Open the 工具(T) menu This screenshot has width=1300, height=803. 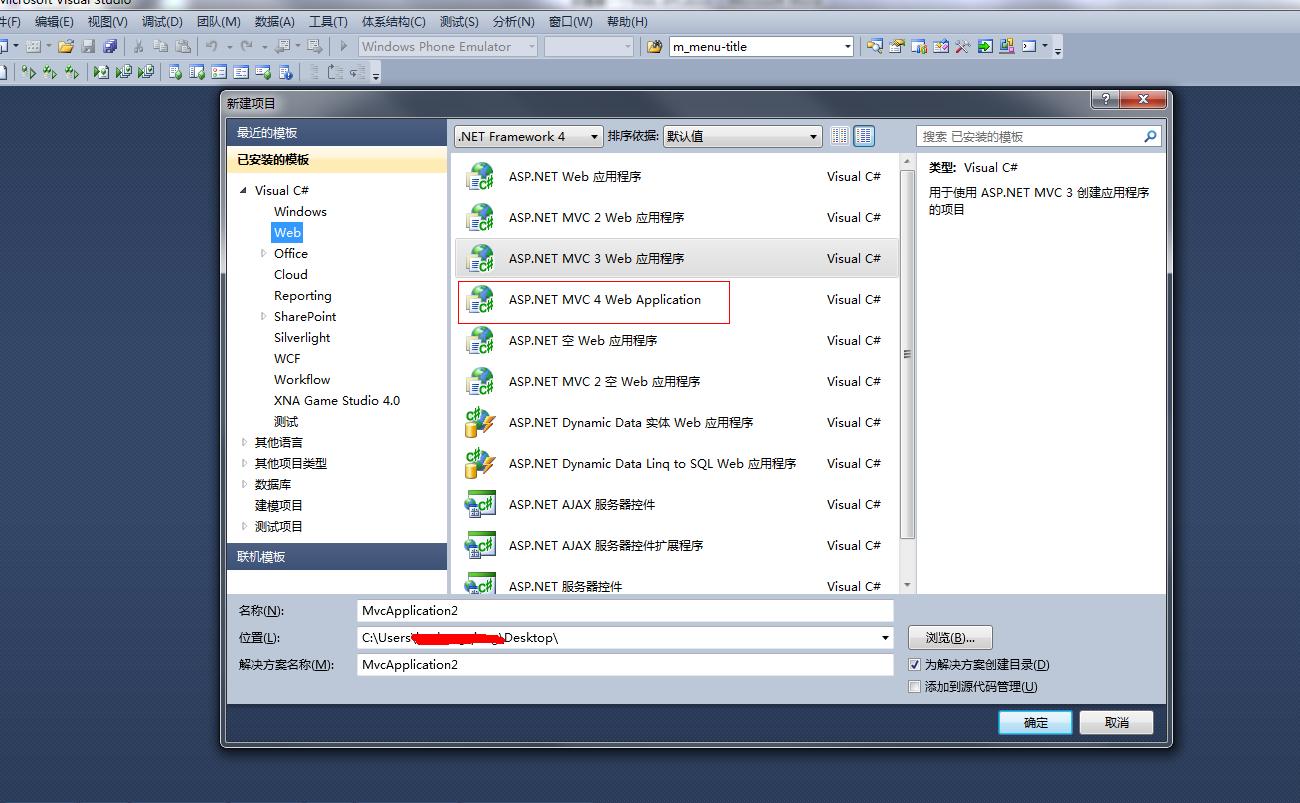click(x=328, y=21)
